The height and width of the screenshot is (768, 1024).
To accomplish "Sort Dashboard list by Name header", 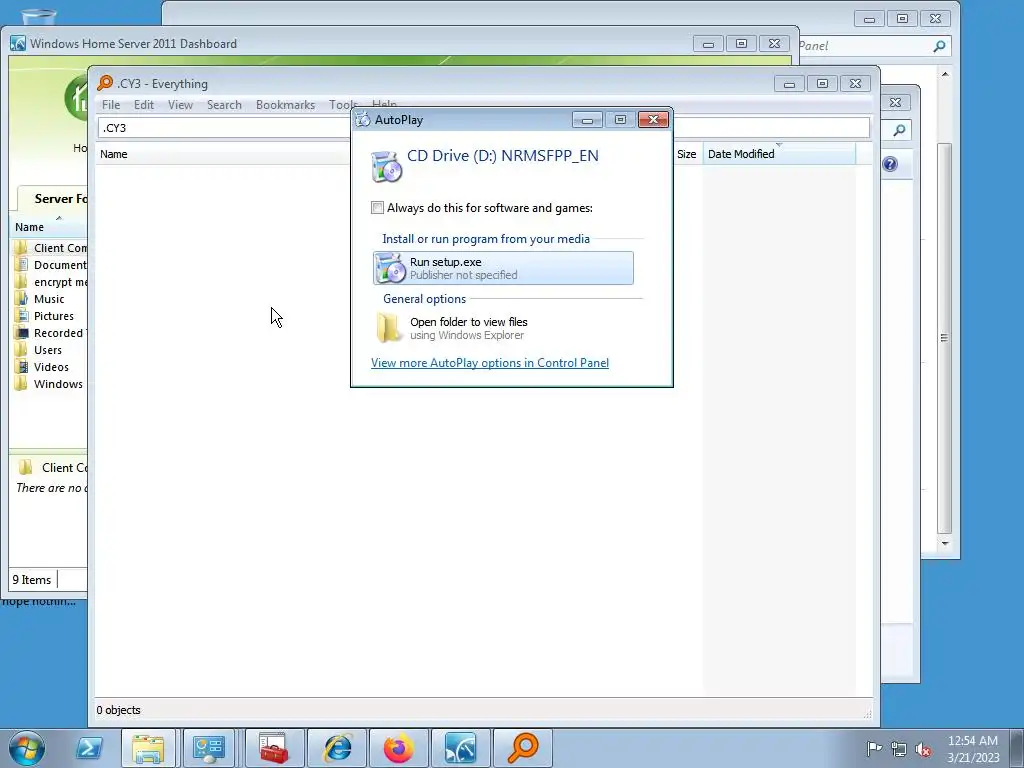I will (29, 227).
